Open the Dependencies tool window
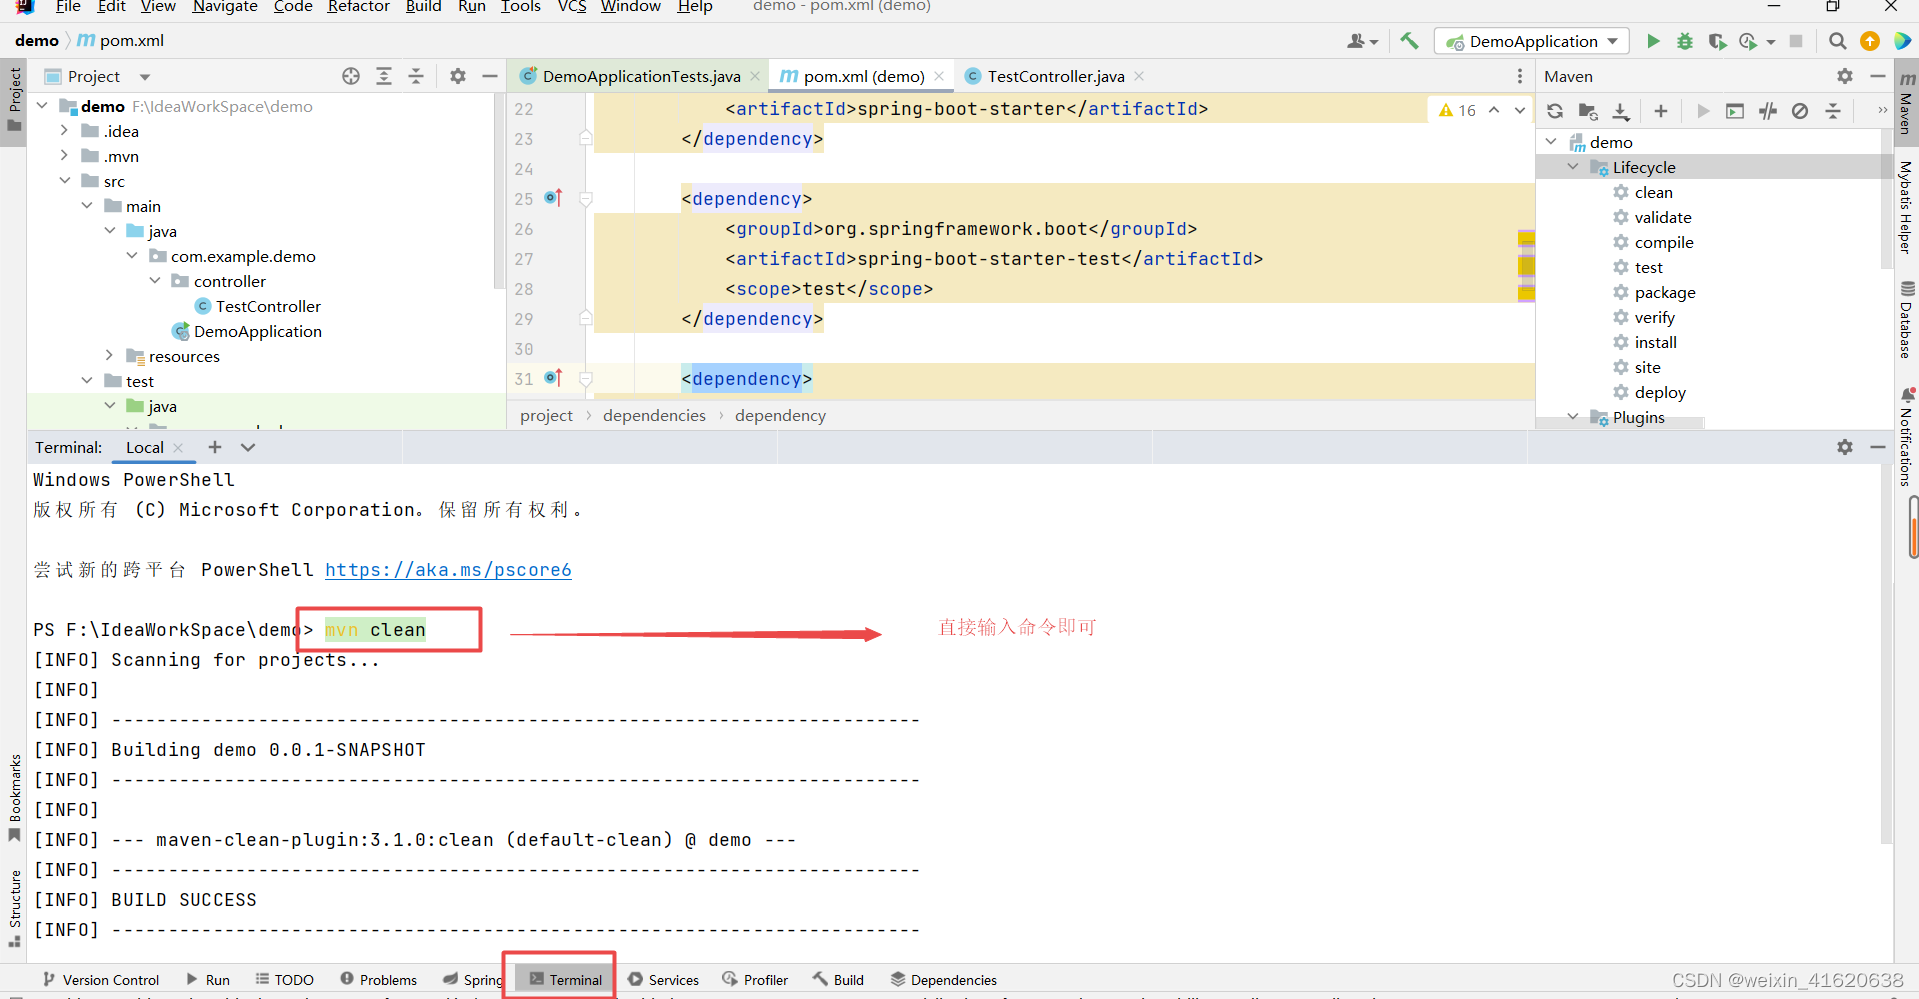Viewport: 1919px width, 999px height. click(x=944, y=980)
